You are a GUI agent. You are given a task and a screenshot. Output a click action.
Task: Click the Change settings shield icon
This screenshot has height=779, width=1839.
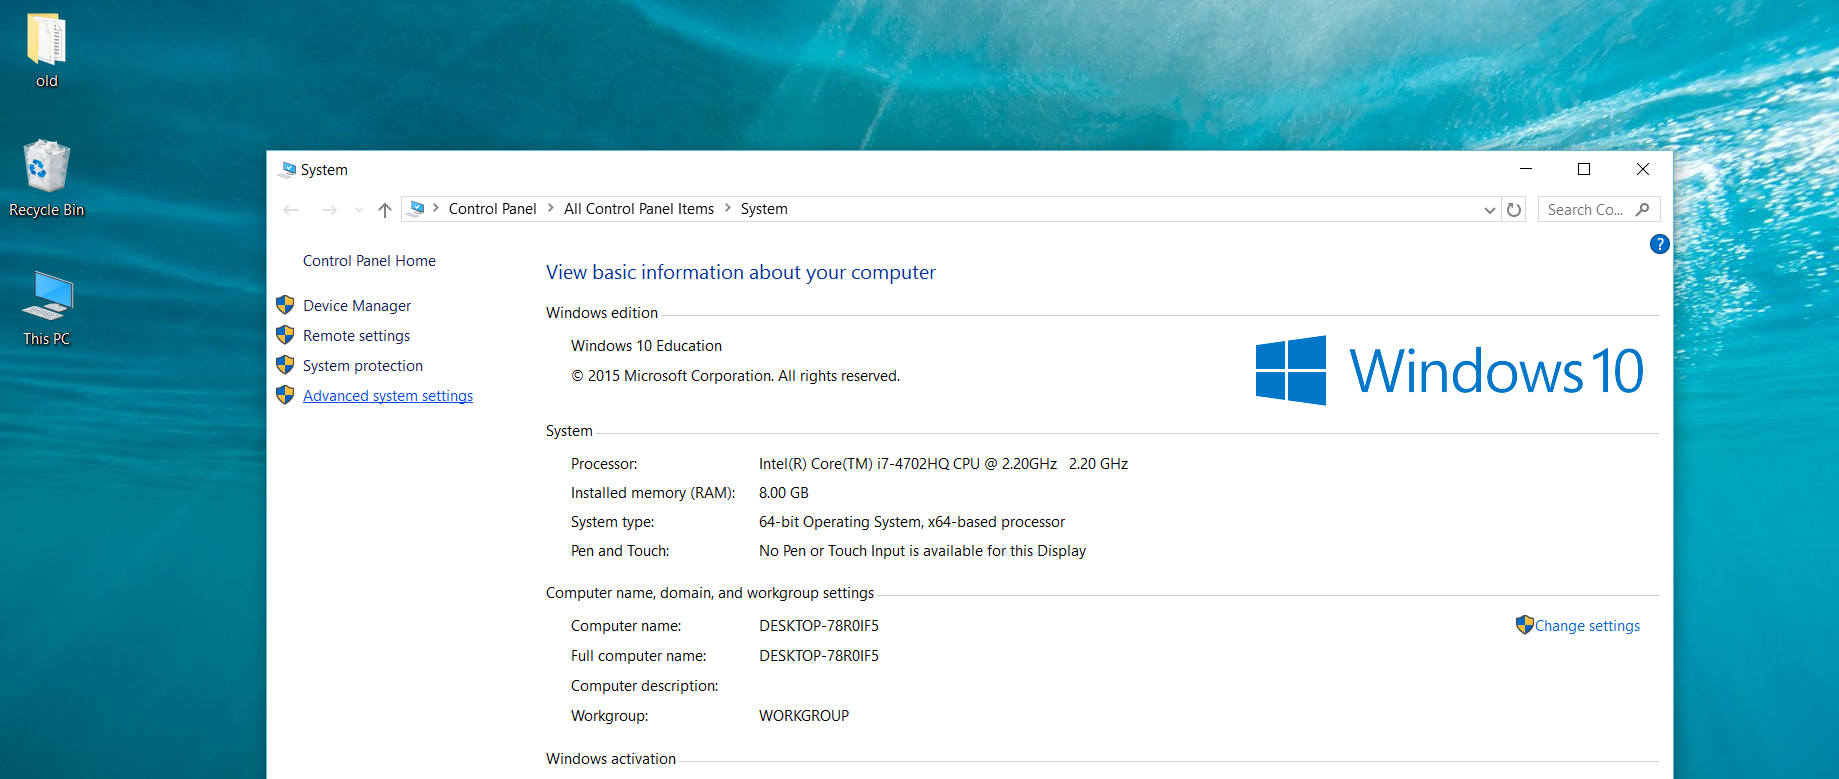point(1524,625)
